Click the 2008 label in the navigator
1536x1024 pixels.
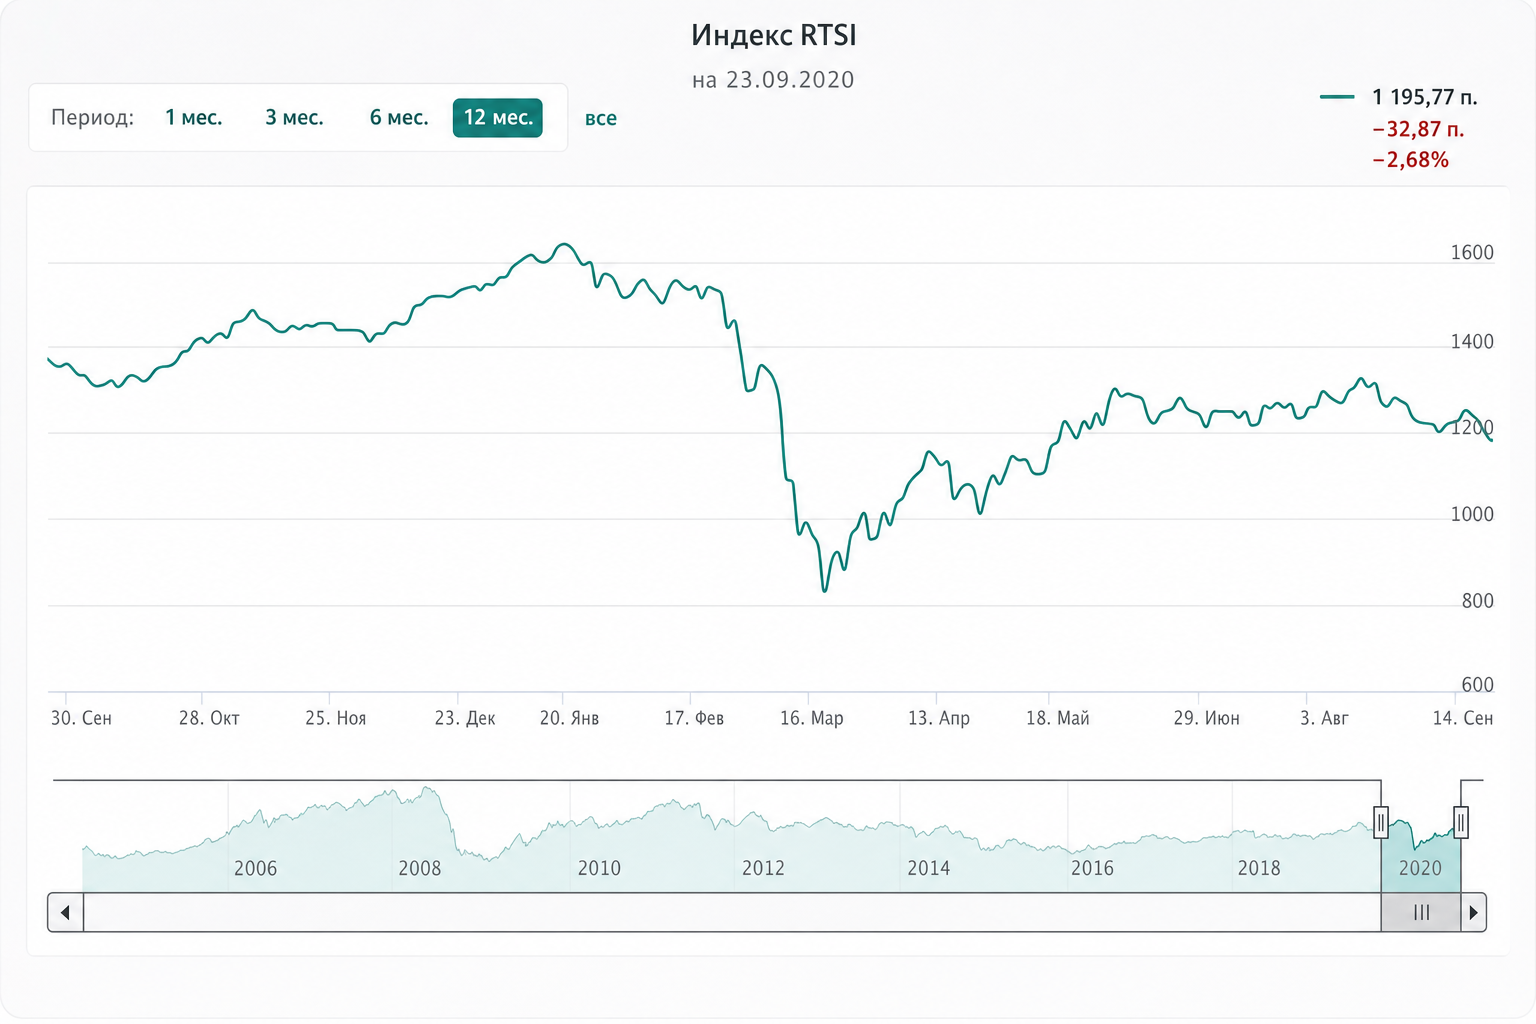click(x=420, y=868)
